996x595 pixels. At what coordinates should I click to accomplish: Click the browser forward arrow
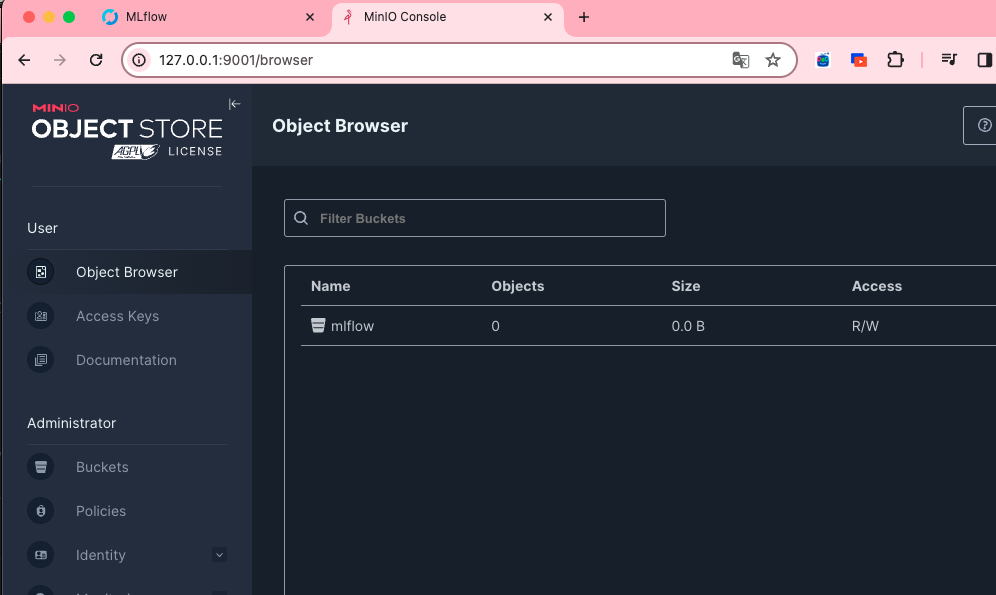[x=60, y=60]
